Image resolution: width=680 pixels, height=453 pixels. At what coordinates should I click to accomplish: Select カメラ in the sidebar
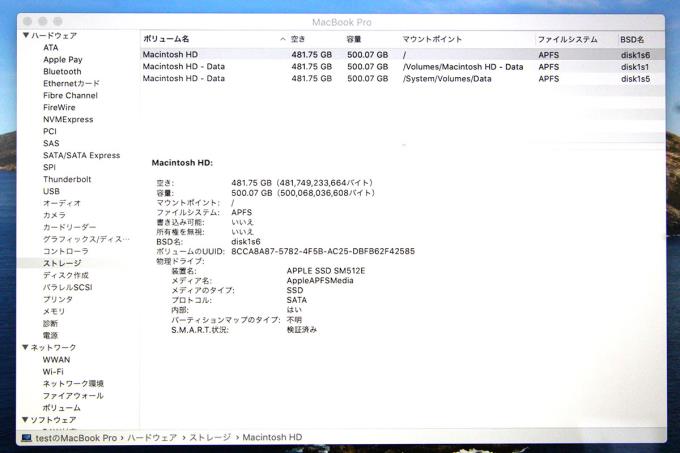click(54, 215)
